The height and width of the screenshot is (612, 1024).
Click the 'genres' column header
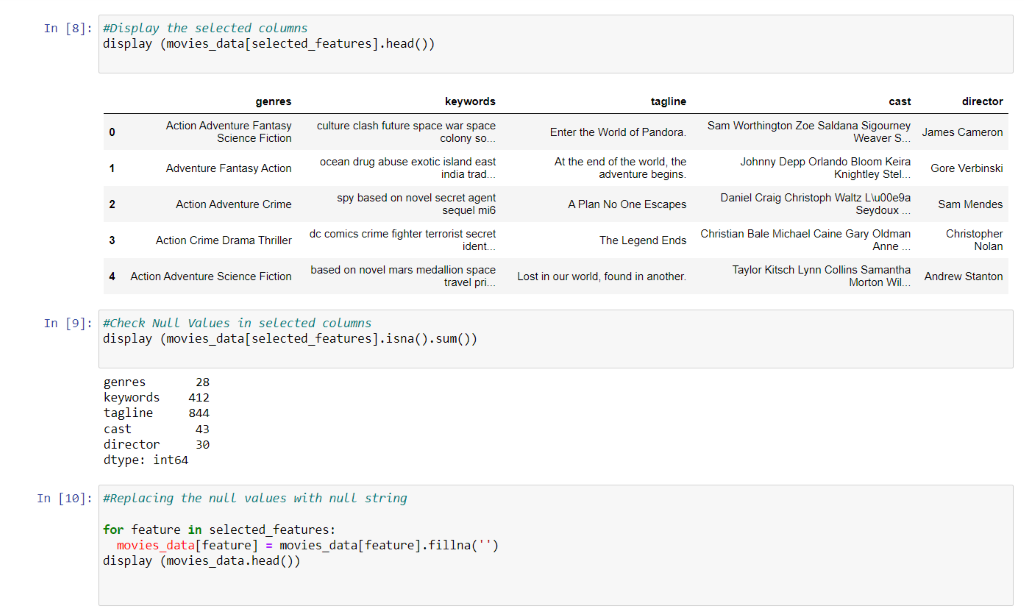[x=273, y=101]
